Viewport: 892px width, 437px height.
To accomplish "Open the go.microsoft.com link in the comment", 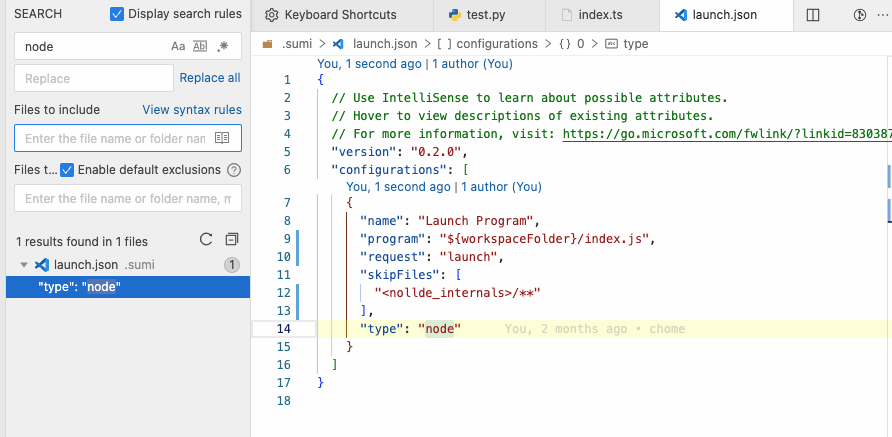I will pos(727,134).
